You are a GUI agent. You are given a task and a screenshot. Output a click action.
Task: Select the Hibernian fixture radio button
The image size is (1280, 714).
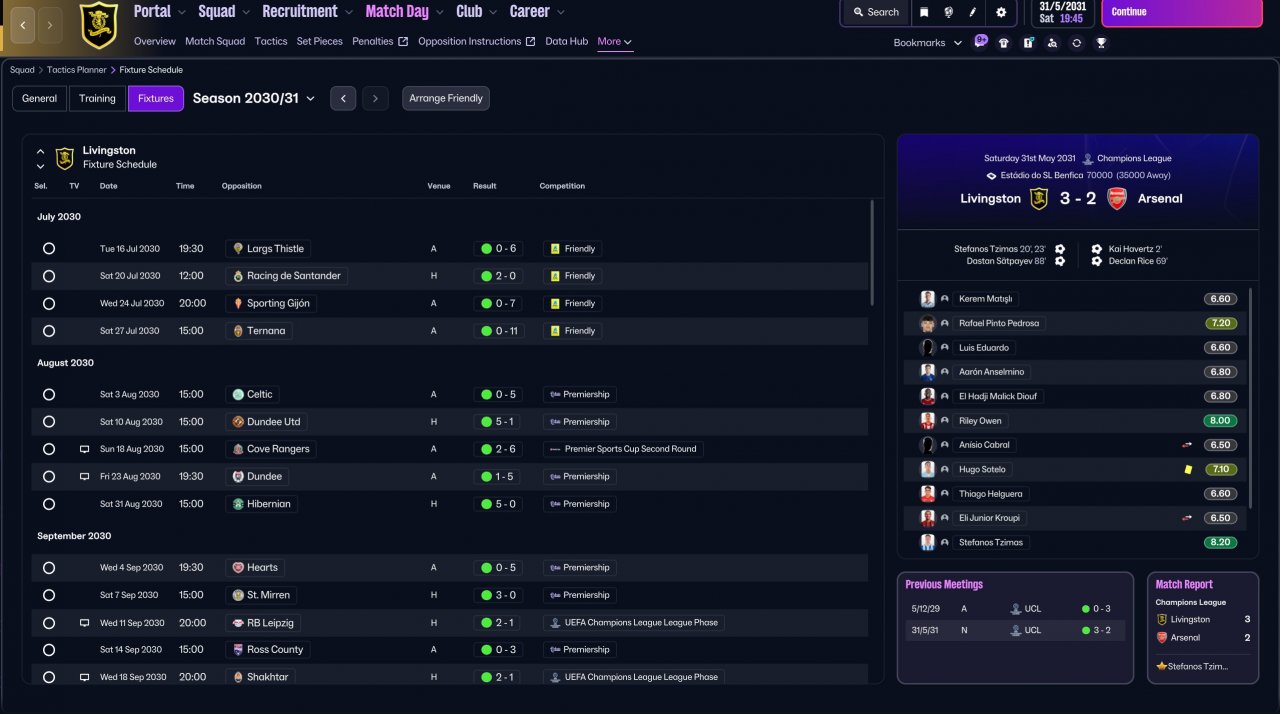click(x=49, y=504)
